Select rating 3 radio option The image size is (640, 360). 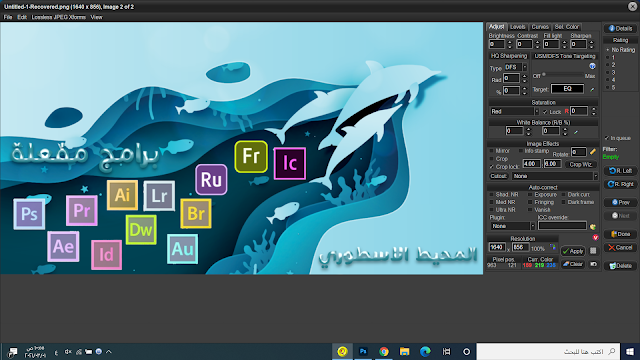pyautogui.click(x=608, y=72)
